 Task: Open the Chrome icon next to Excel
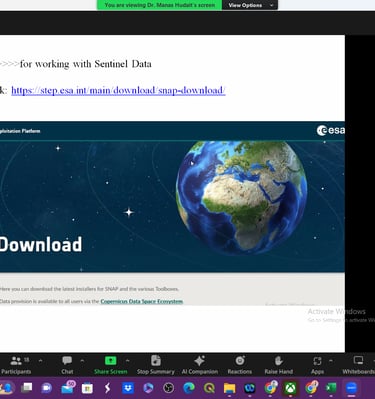coord(311,388)
